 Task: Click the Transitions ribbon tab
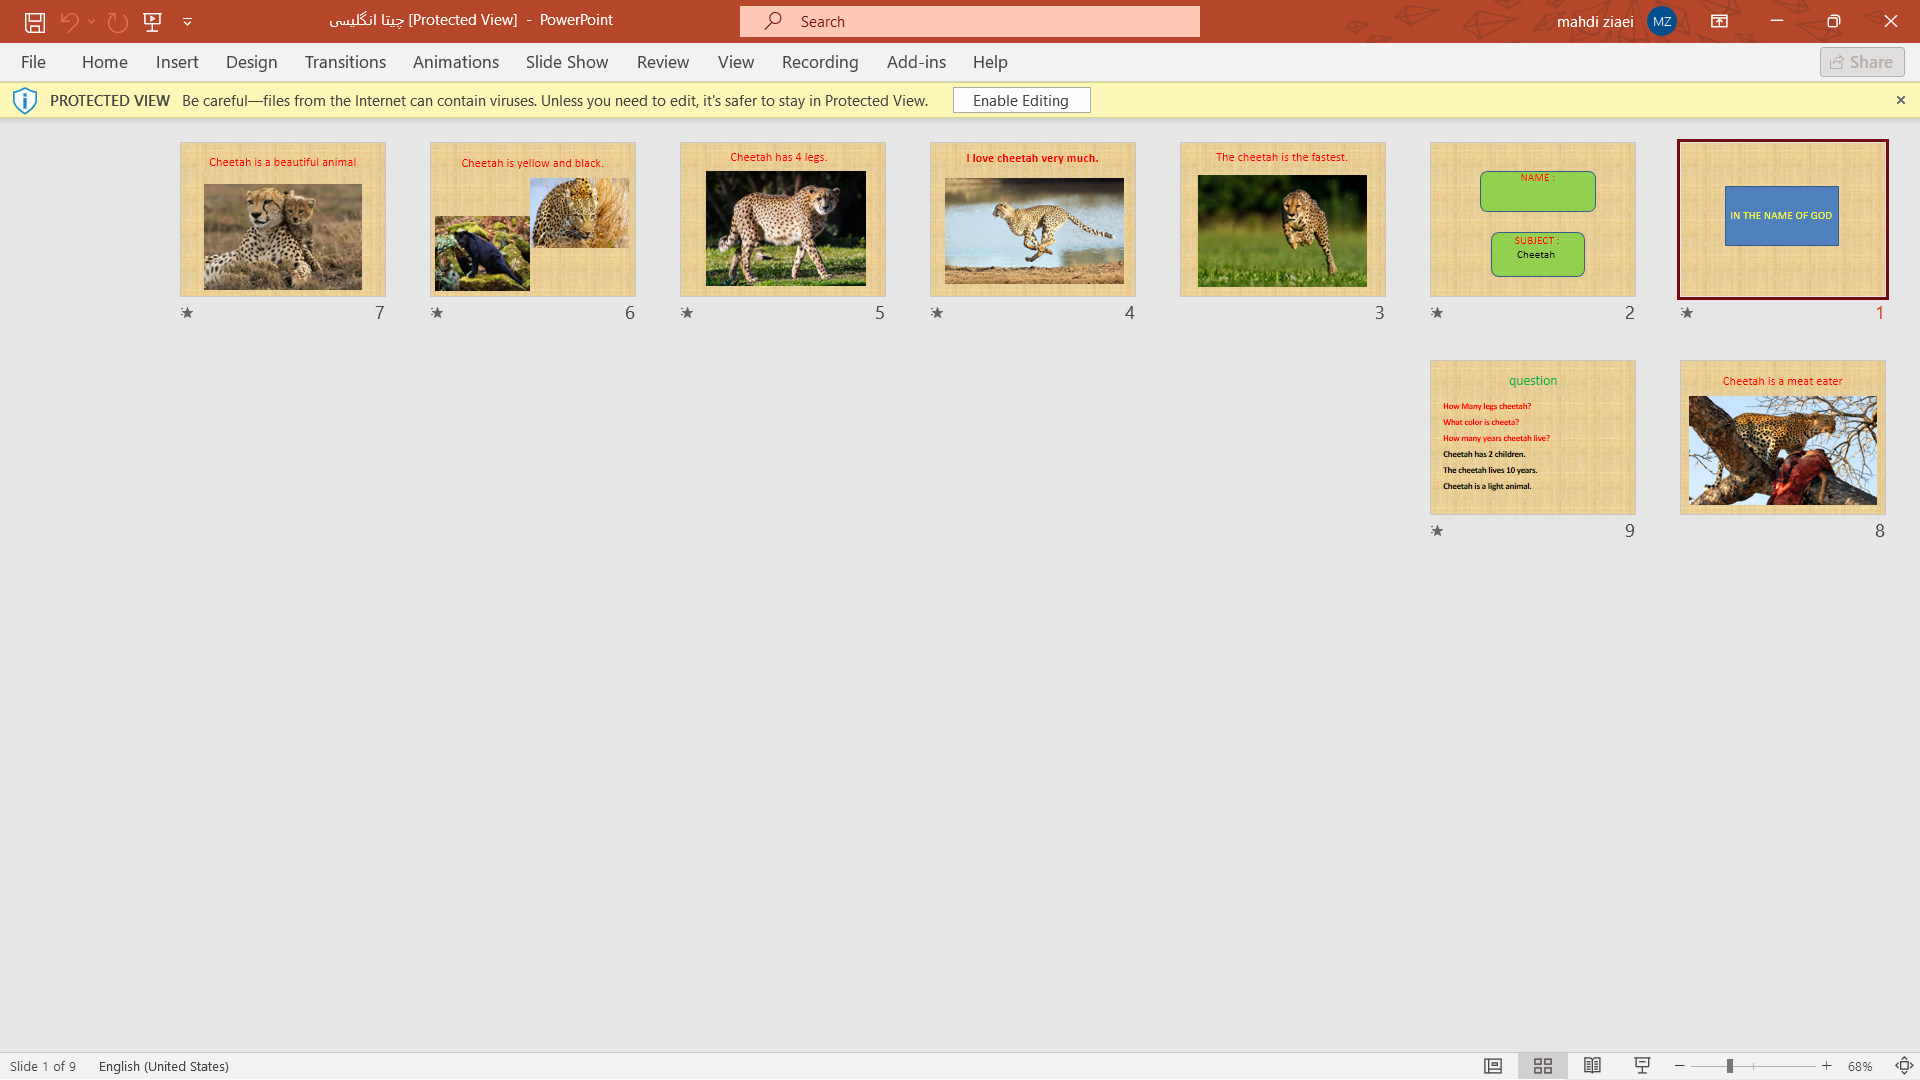[x=344, y=61]
